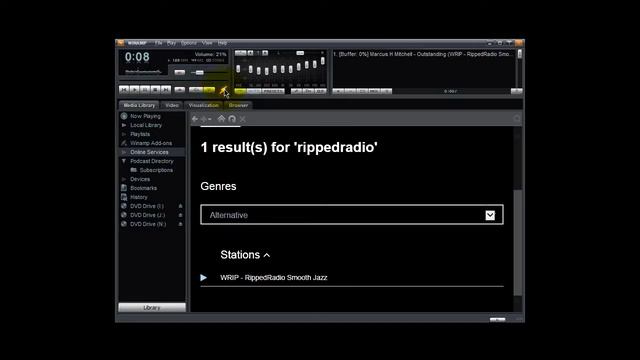Play WRIP RippedRadio Smooth Jazz station
This screenshot has width=640, height=360.
click(204, 278)
